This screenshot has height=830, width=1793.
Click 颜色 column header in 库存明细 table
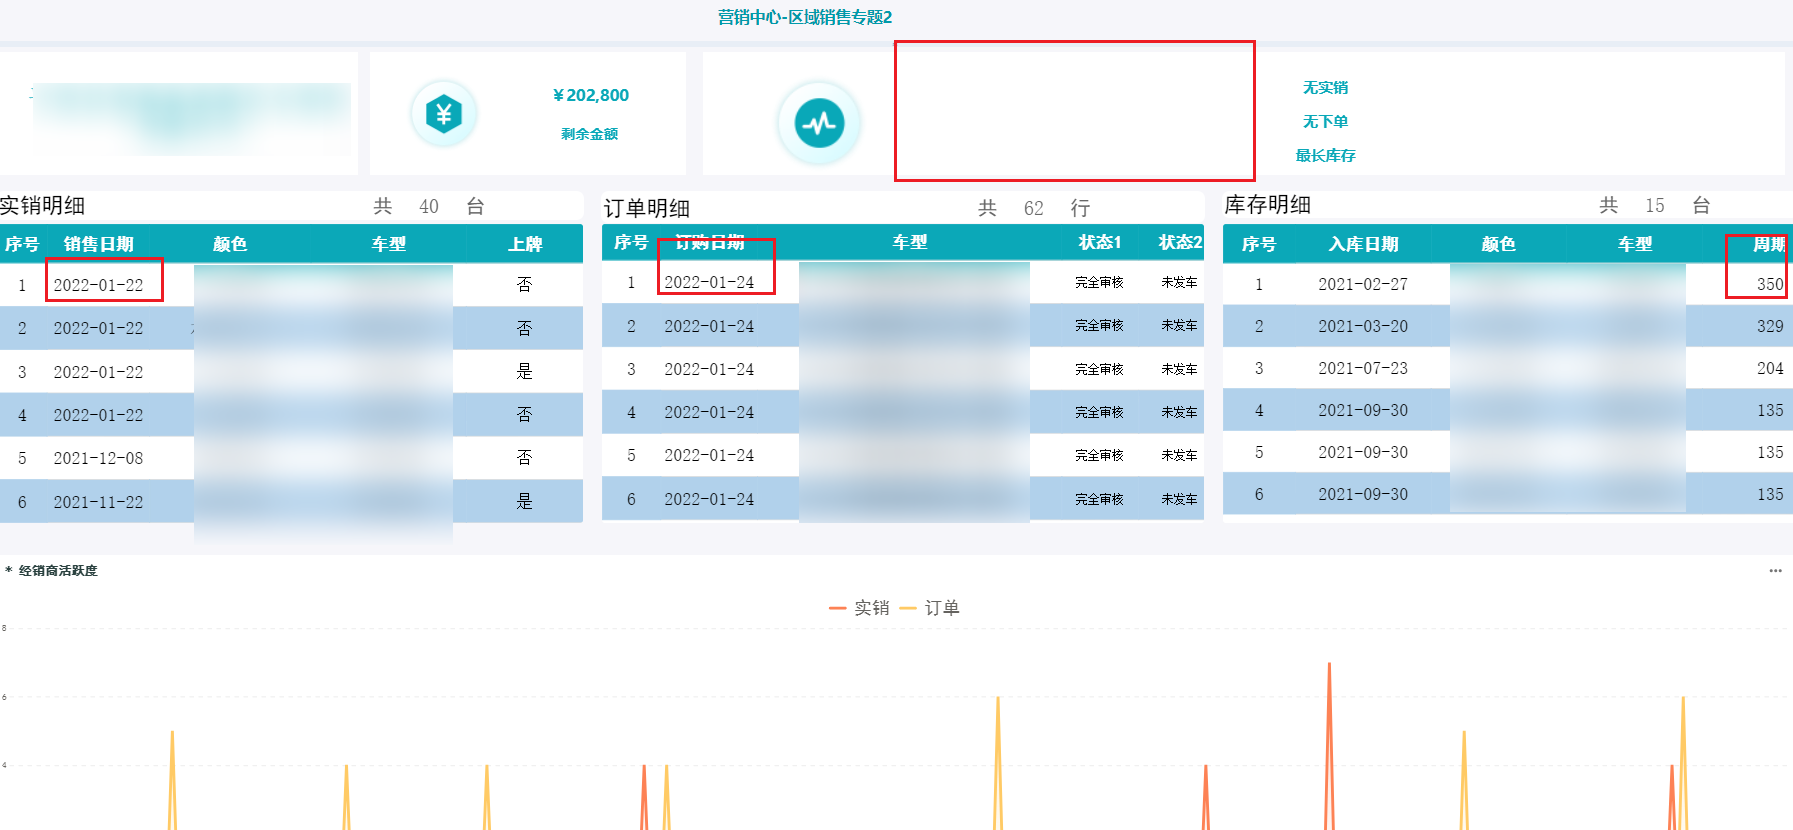(1498, 244)
